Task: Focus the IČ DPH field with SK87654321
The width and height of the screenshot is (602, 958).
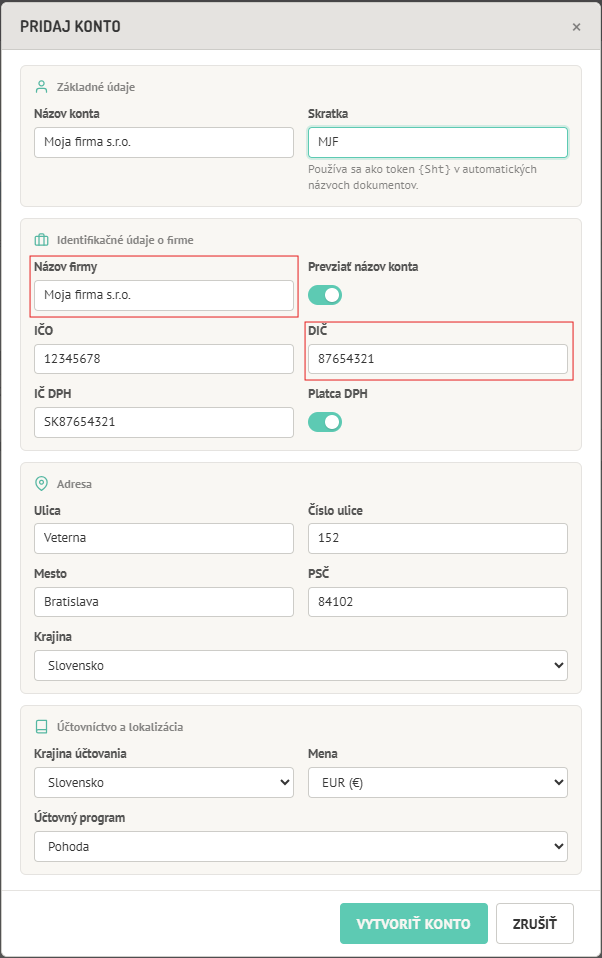Action: coord(164,422)
